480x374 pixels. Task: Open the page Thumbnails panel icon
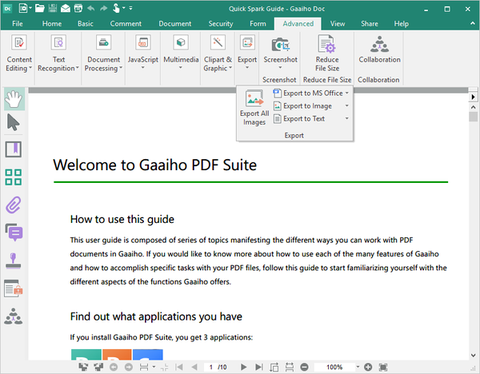(x=14, y=177)
